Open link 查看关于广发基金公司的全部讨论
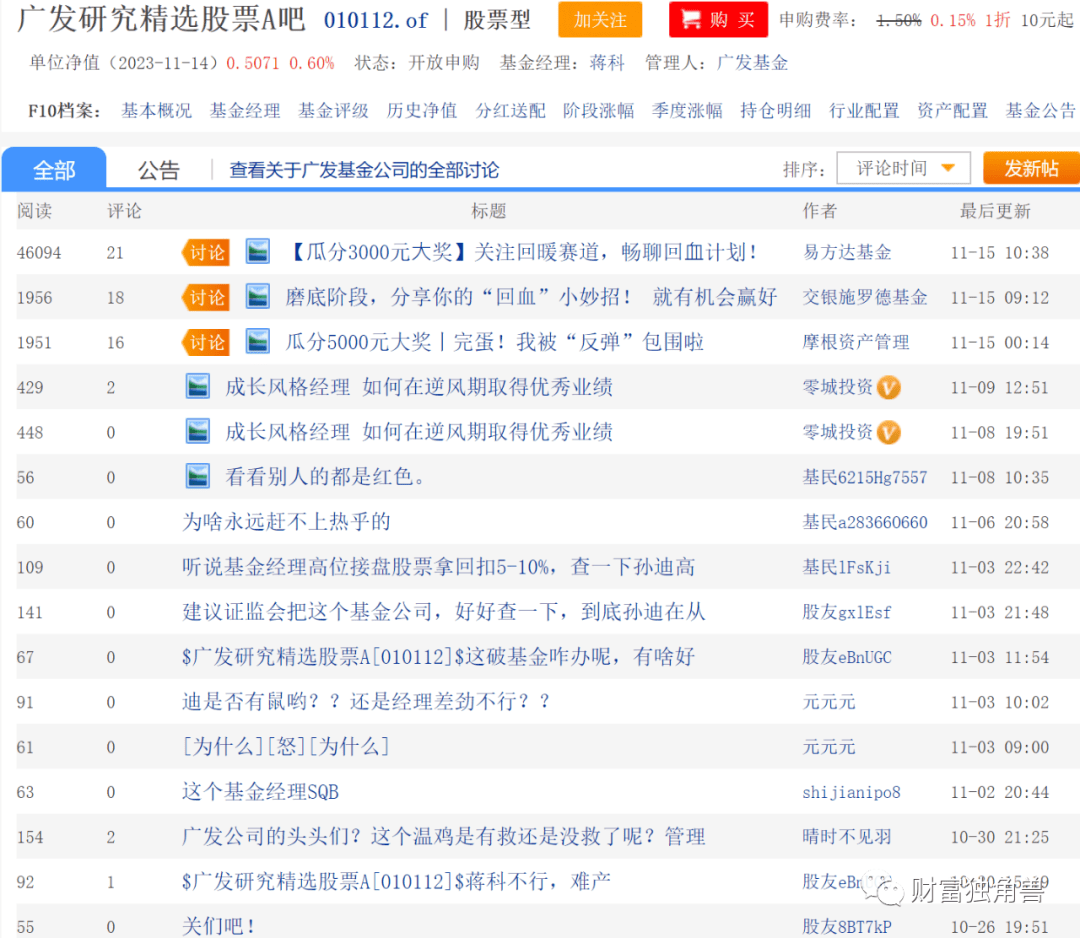Screen dimensions: 1080x938 coord(364,170)
